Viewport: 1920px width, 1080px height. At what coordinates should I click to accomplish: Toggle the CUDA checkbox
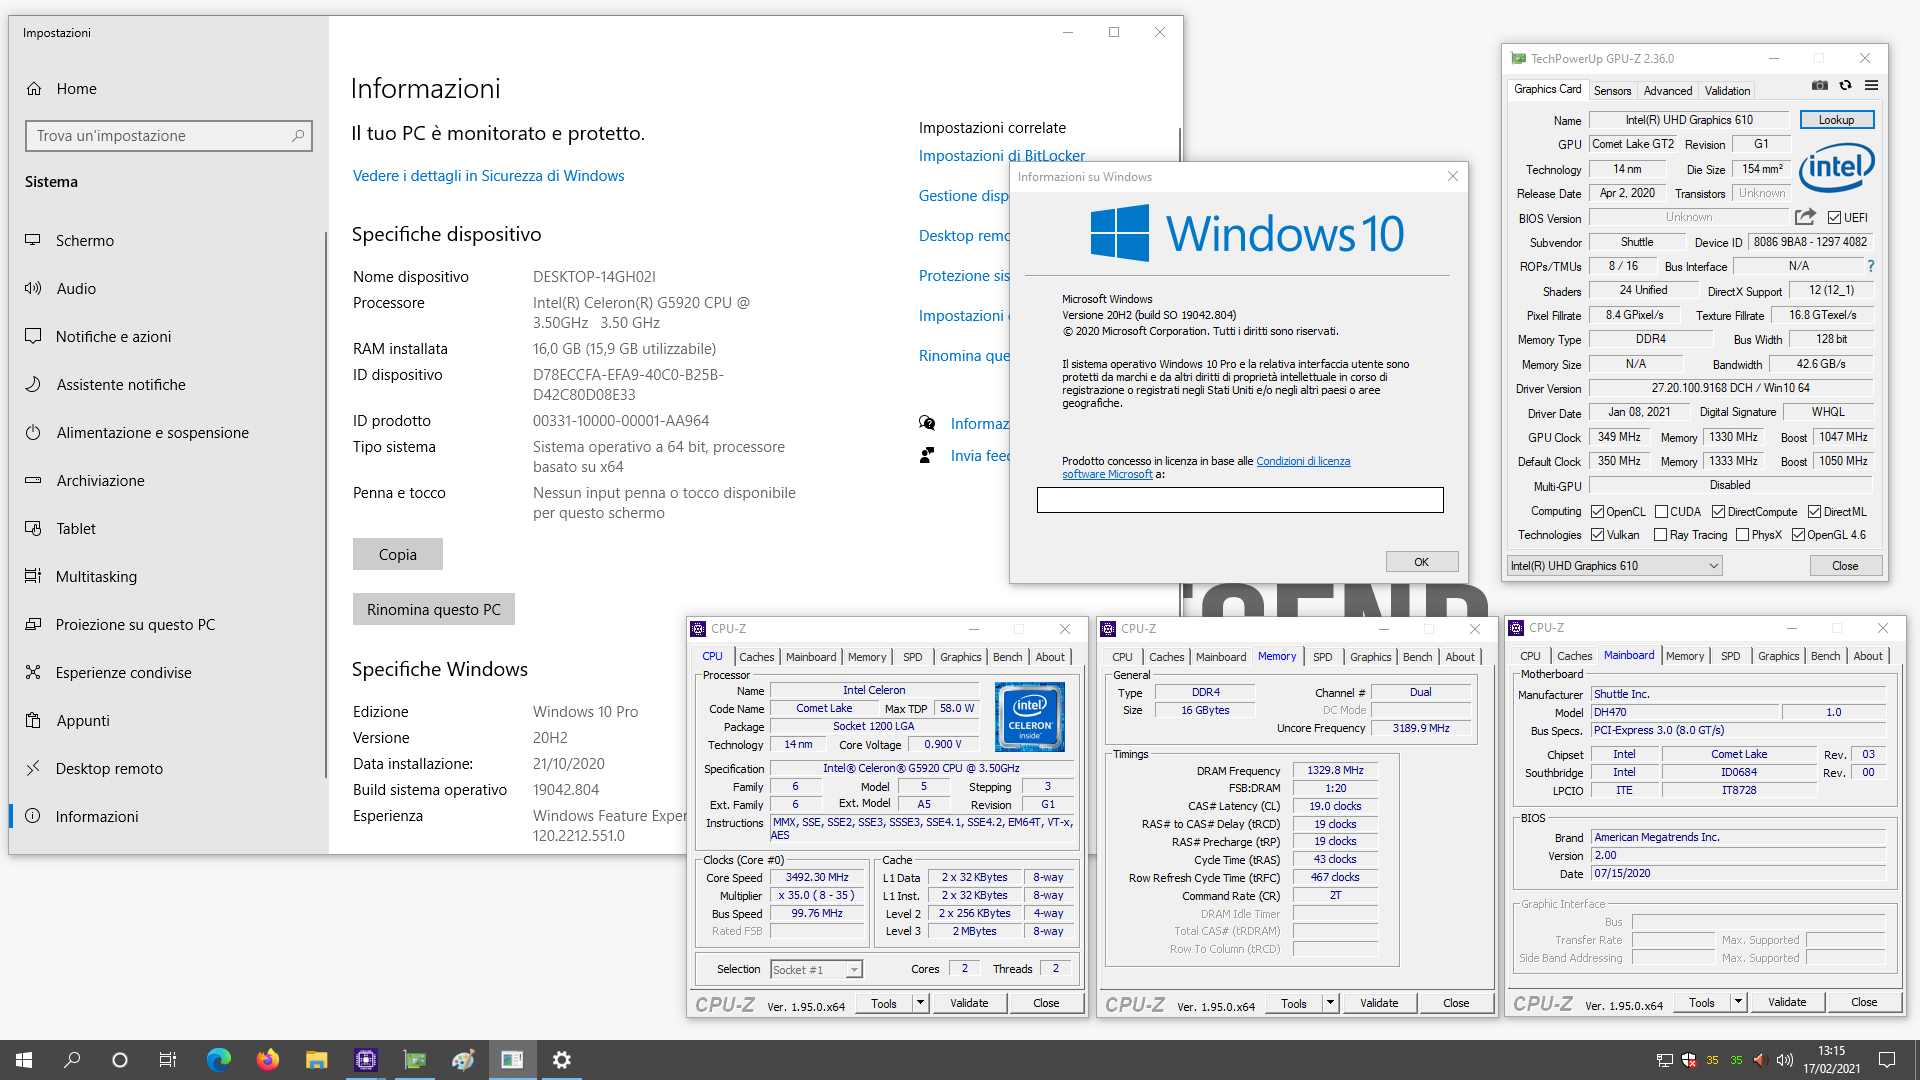pyautogui.click(x=1661, y=512)
